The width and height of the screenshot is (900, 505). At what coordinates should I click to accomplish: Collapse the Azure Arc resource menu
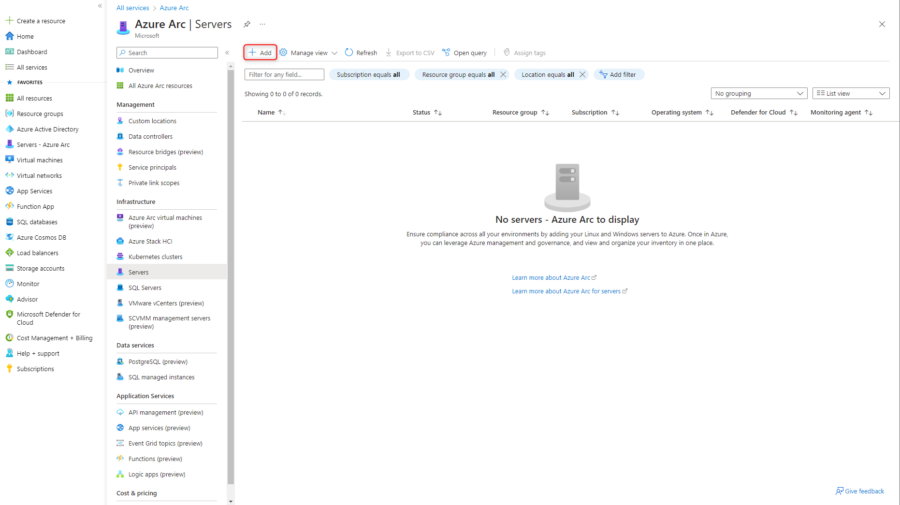coord(227,53)
